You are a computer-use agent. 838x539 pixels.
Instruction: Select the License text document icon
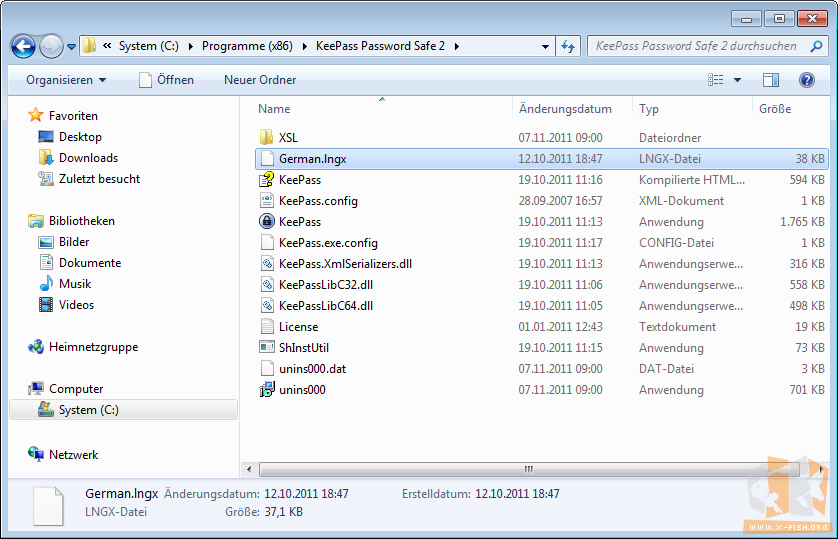point(267,326)
